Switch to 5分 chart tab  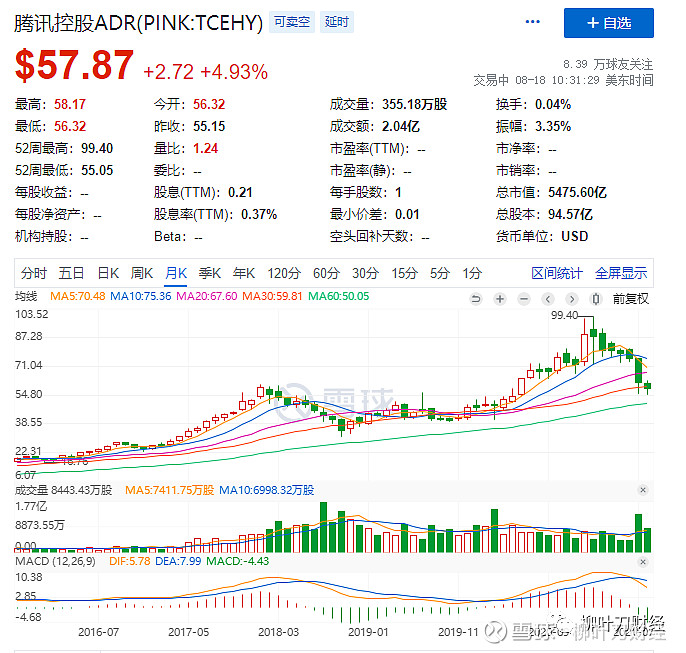pyautogui.click(x=440, y=273)
